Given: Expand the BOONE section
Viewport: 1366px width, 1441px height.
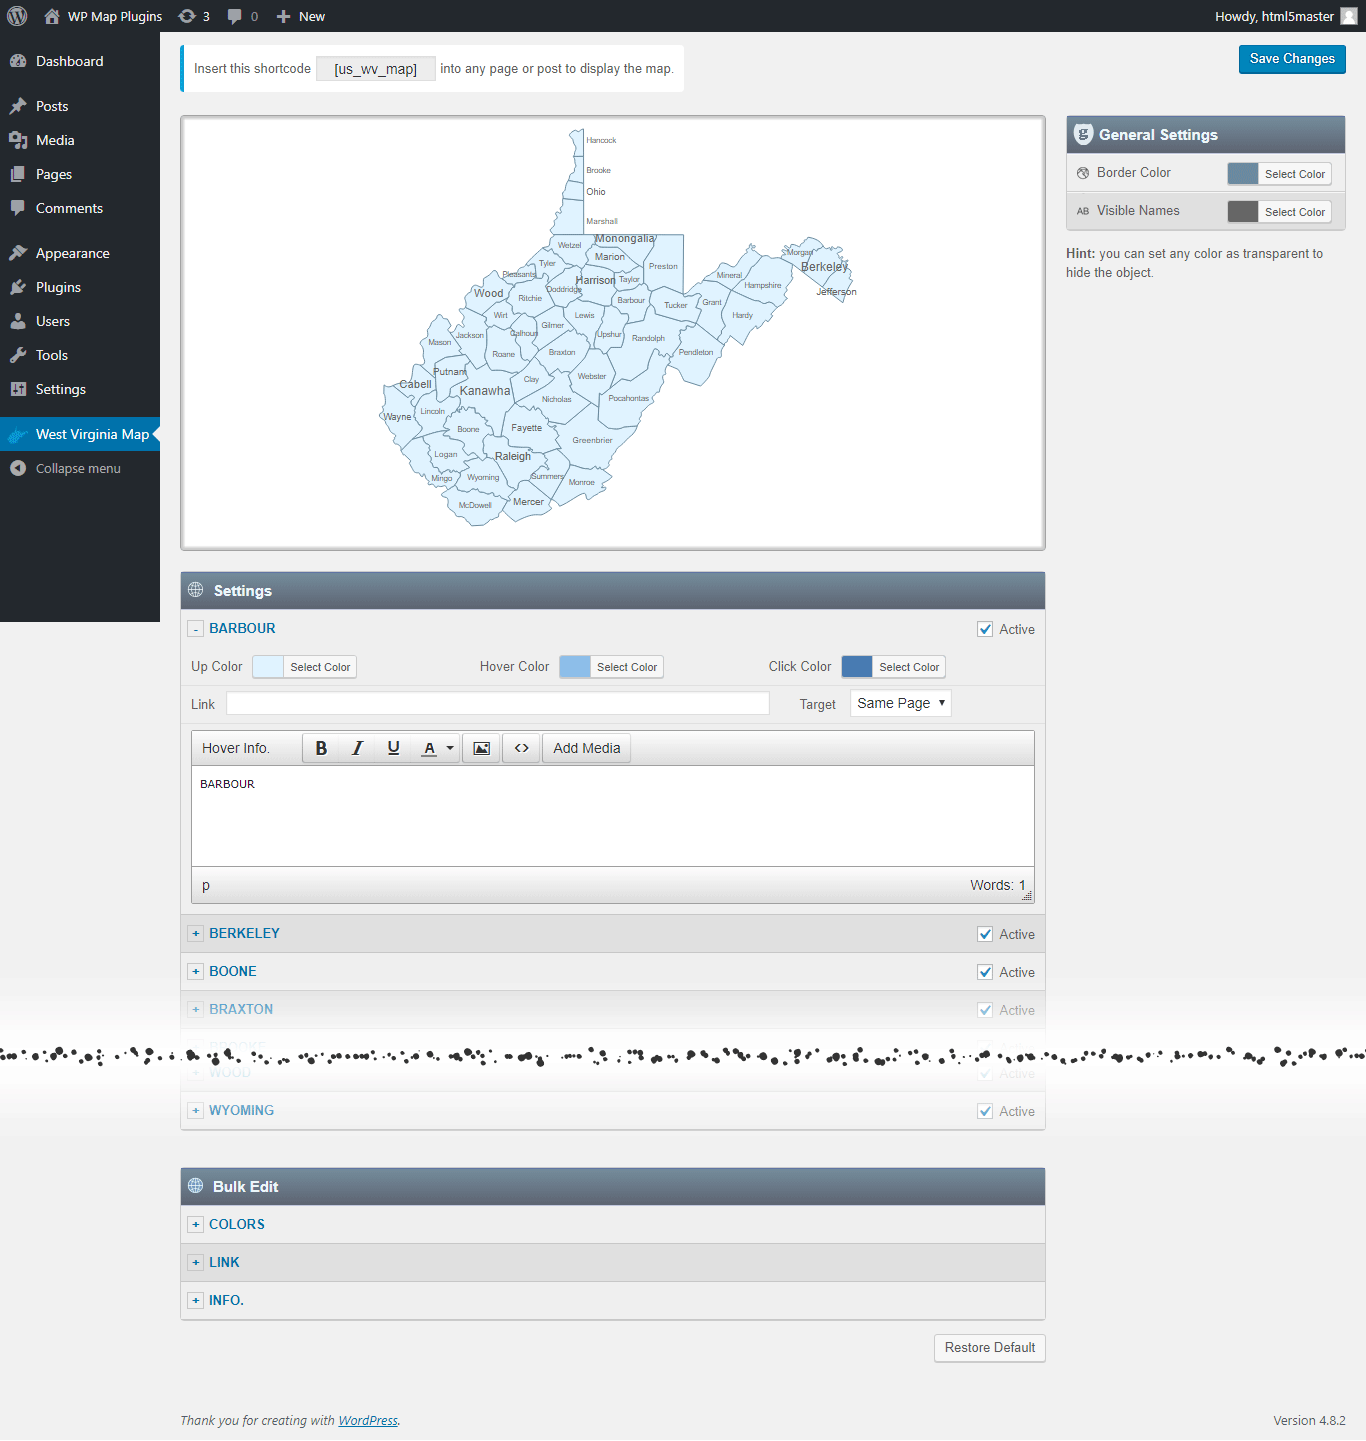Looking at the screenshot, I should [x=196, y=972].
